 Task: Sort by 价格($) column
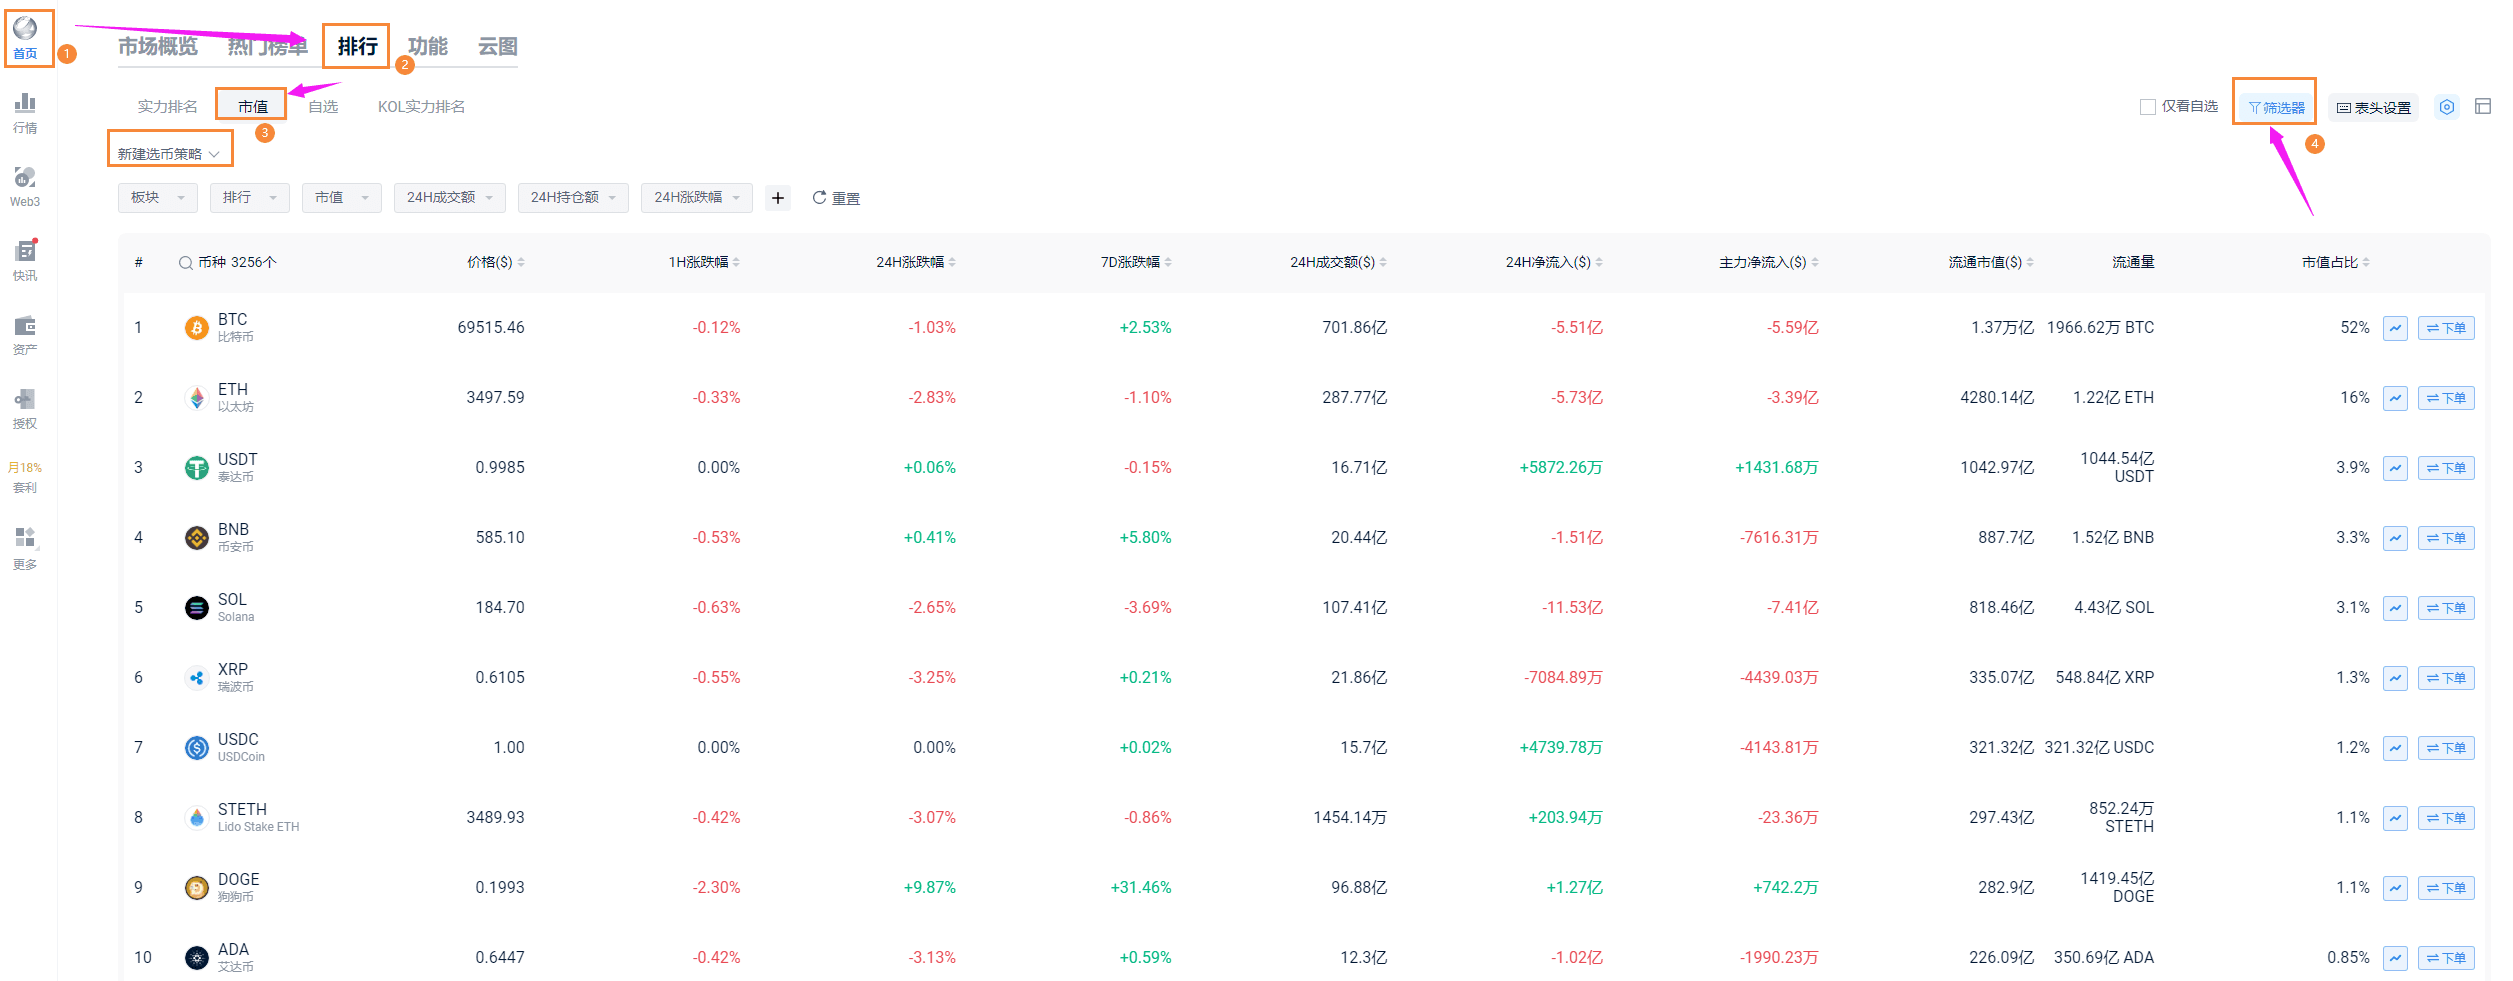[x=496, y=262]
